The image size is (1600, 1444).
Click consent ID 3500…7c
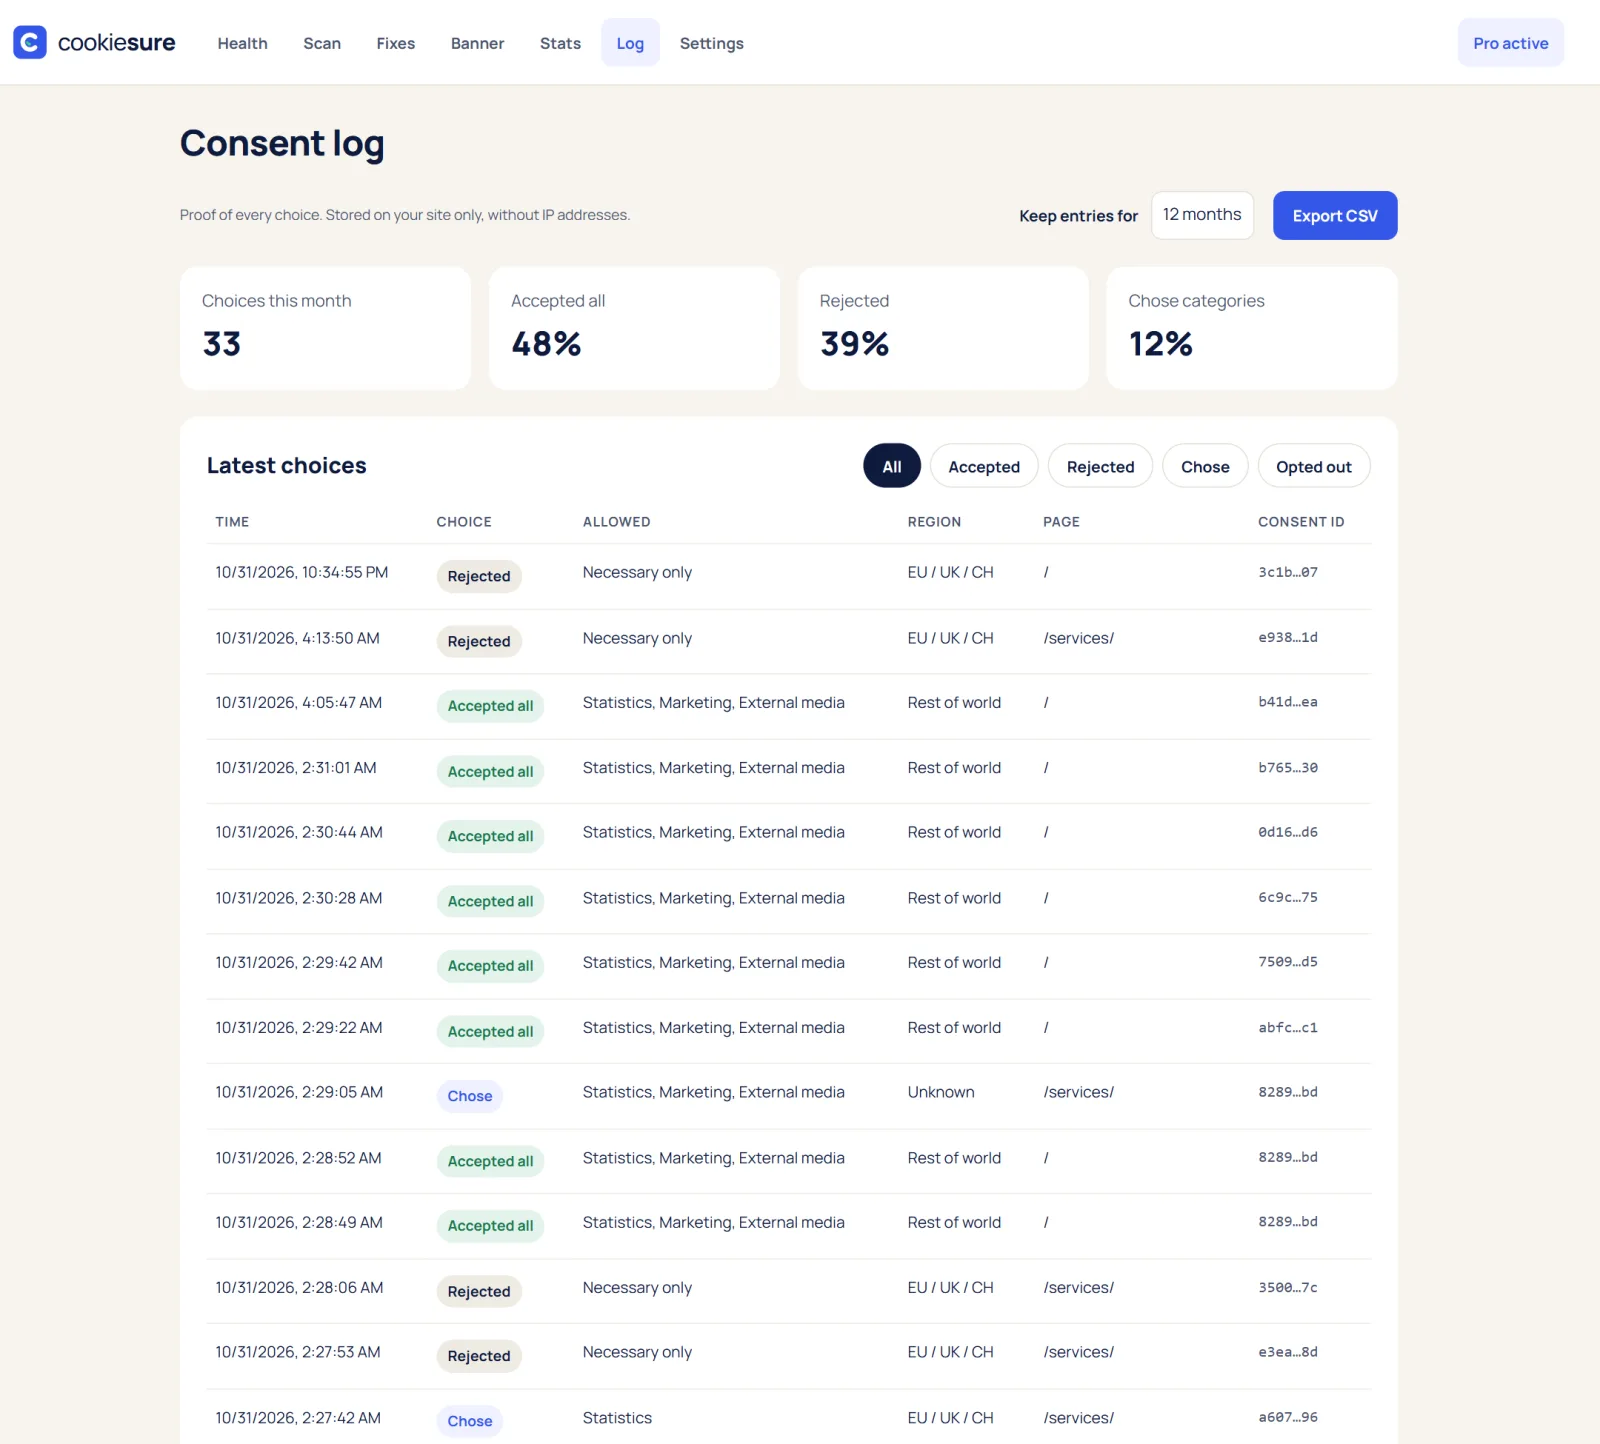(1288, 1288)
